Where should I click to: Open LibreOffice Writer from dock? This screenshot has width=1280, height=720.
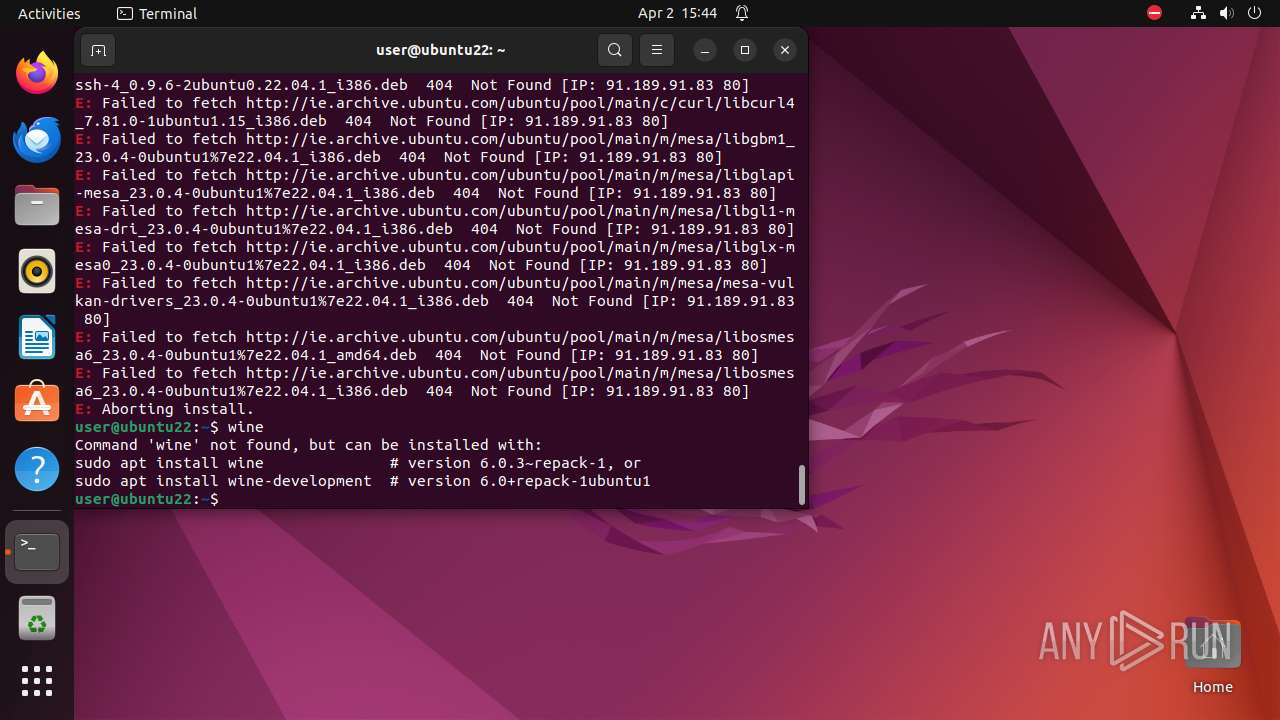pyautogui.click(x=37, y=337)
